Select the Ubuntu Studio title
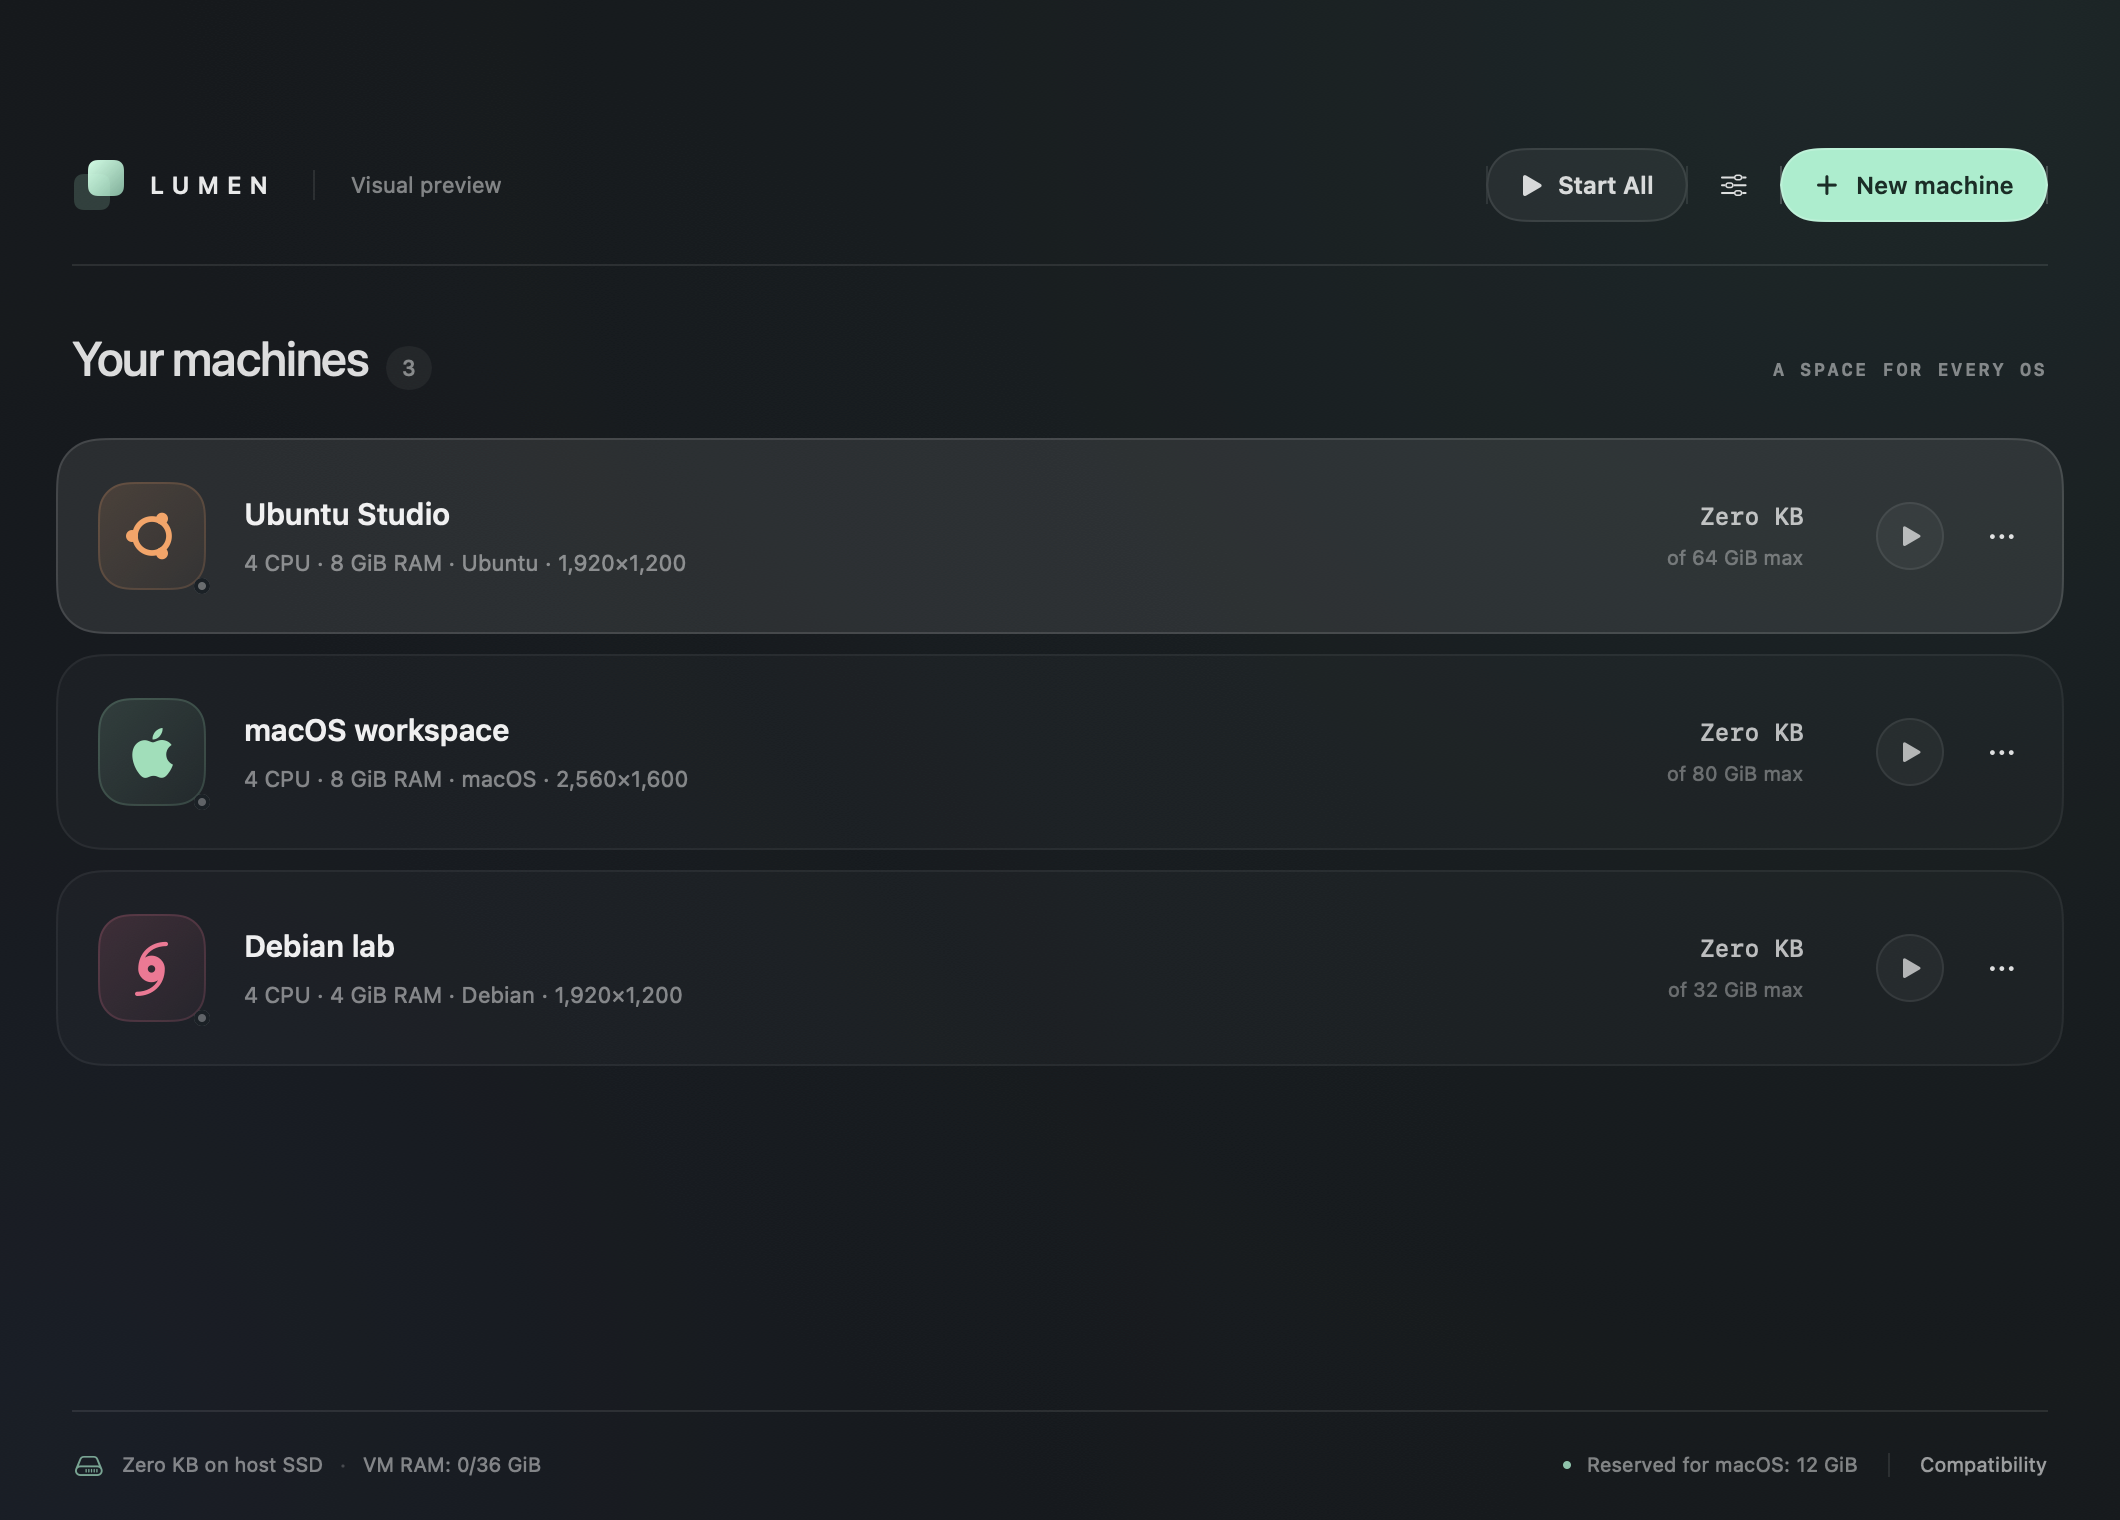The width and height of the screenshot is (2120, 1520). 347,514
